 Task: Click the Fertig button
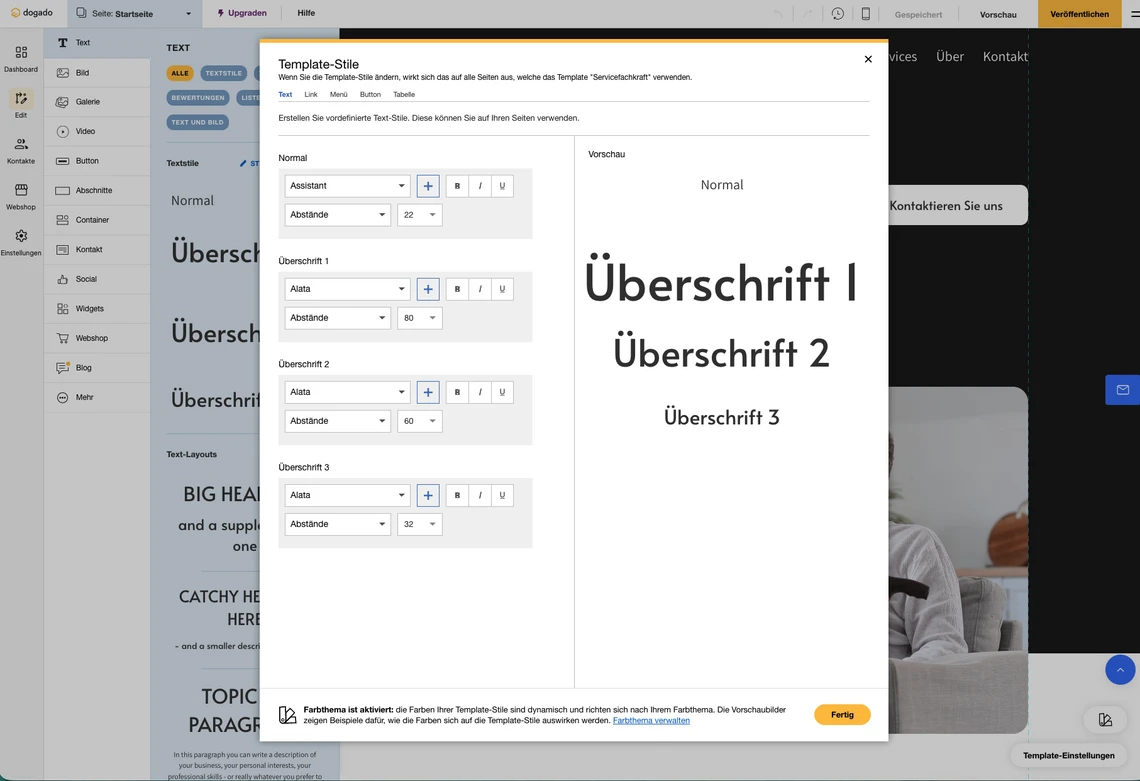pyautogui.click(x=842, y=714)
